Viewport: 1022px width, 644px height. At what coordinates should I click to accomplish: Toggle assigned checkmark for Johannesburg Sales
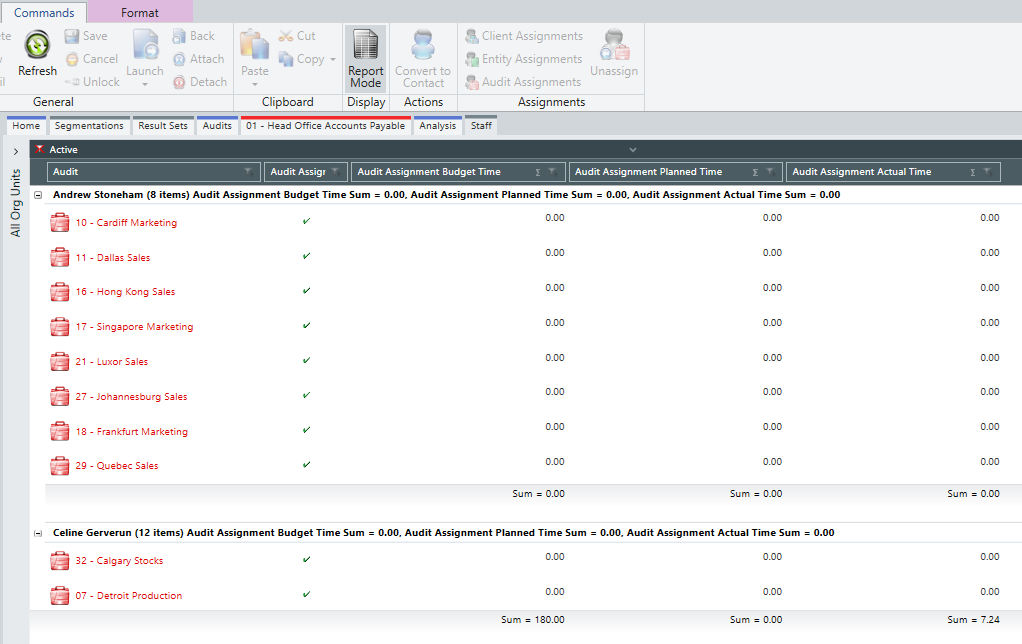(x=306, y=394)
